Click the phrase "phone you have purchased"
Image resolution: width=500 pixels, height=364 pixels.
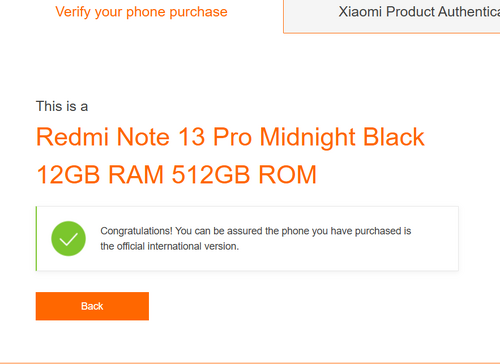[342, 231]
